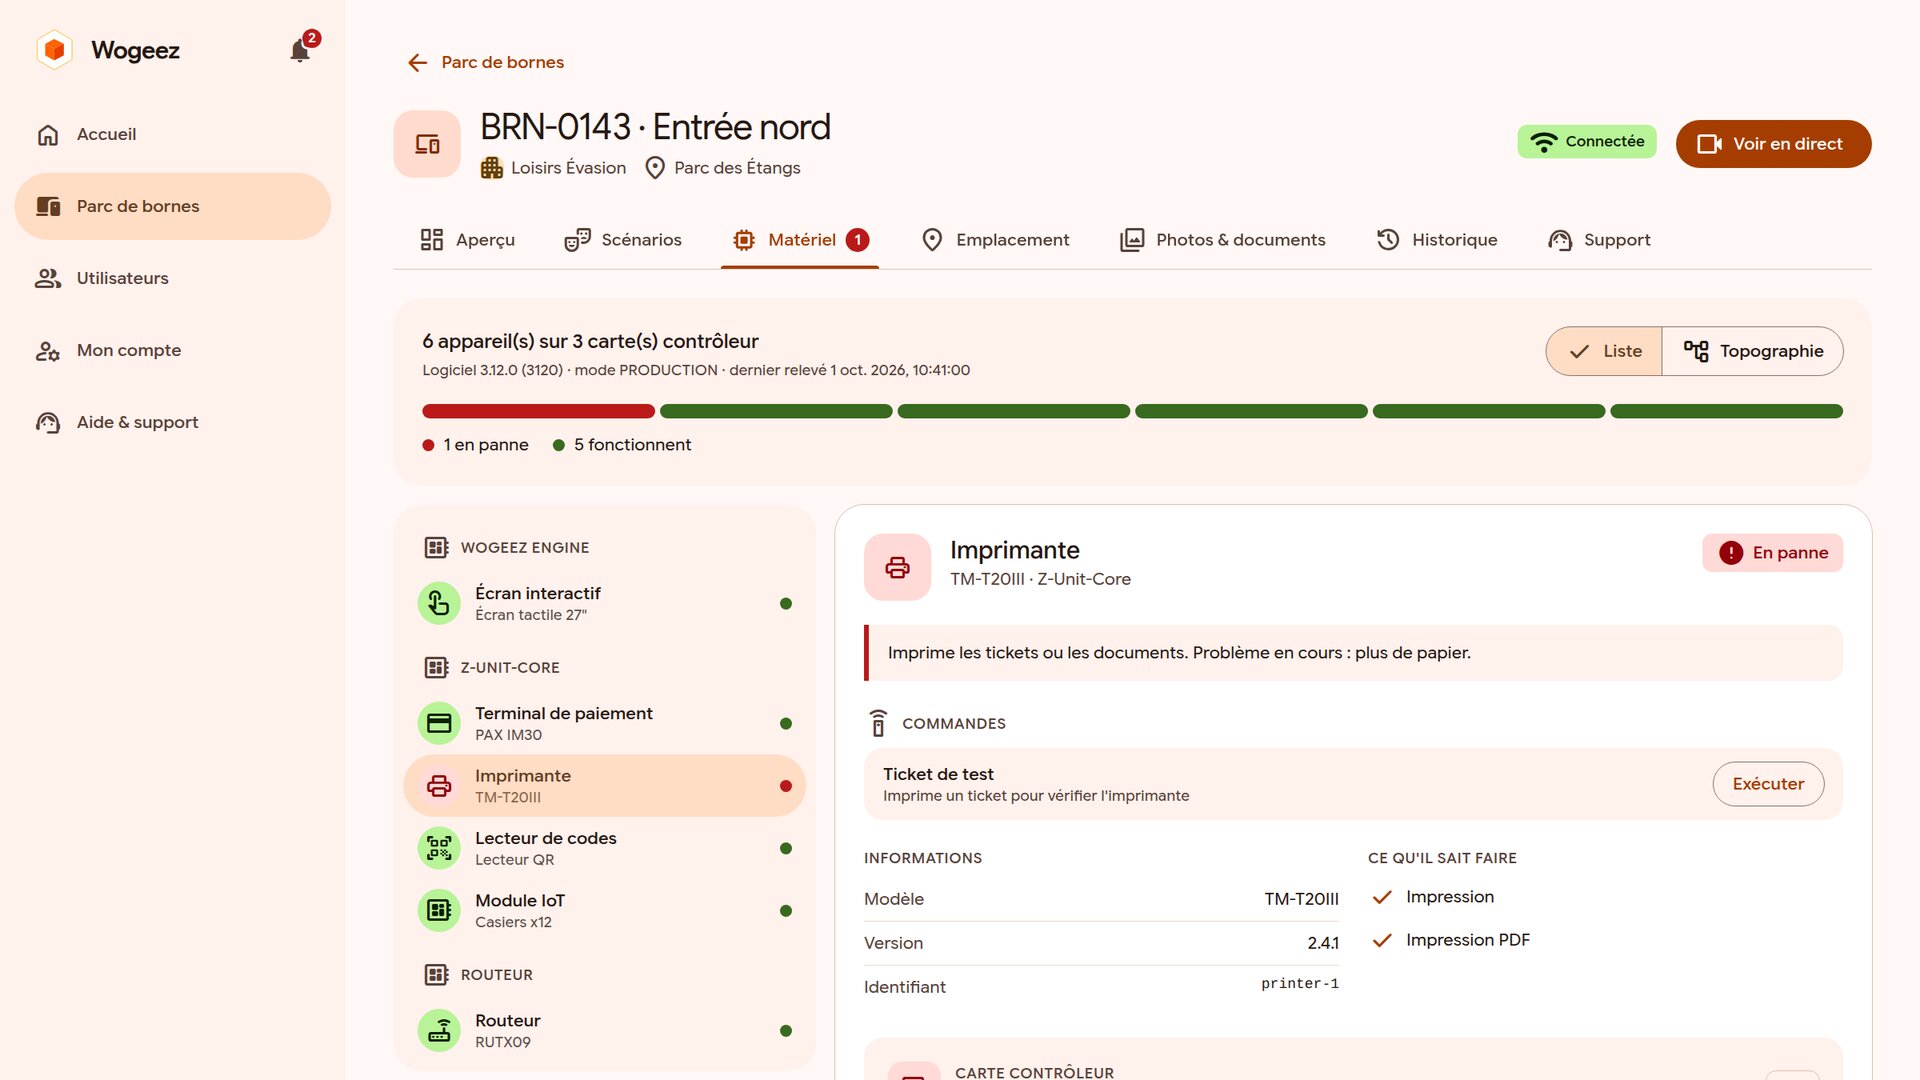The height and width of the screenshot is (1080, 1920).
Task: Open Accueil in the sidebar
Action: 172,134
